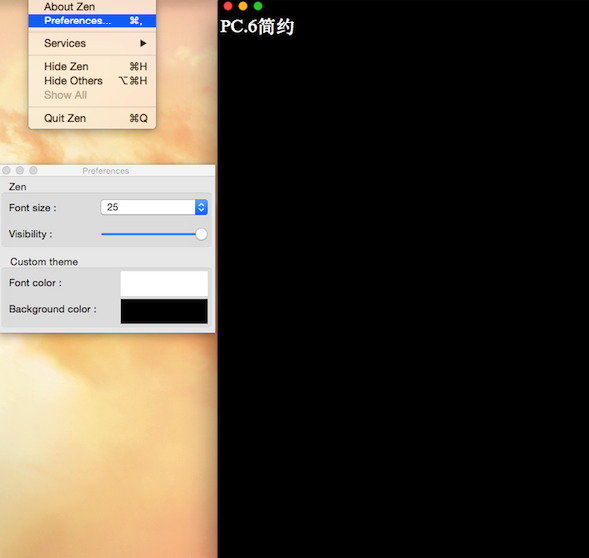The width and height of the screenshot is (589, 558).
Task: Maximize the Zen editor with green button
Action: point(258,6)
